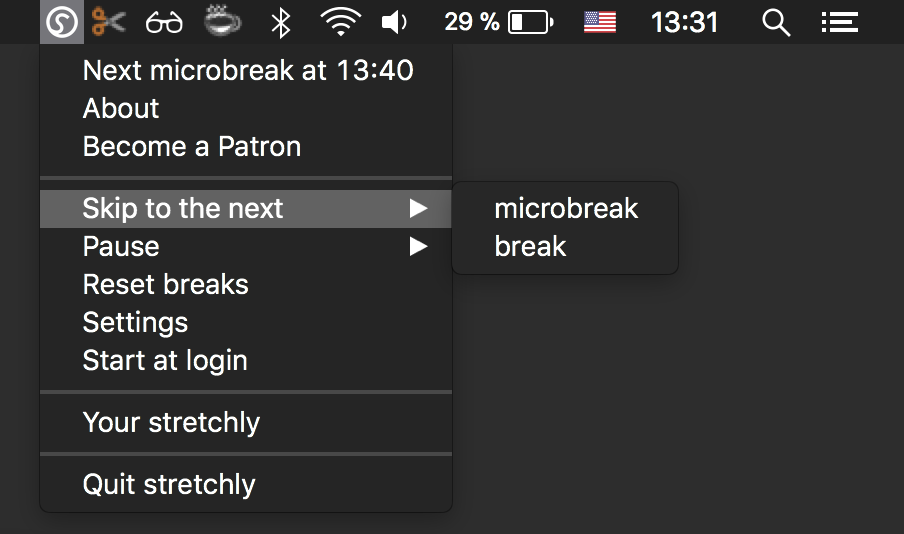Open the orange scissors menu bar icon
The image size is (904, 534).
point(108,22)
